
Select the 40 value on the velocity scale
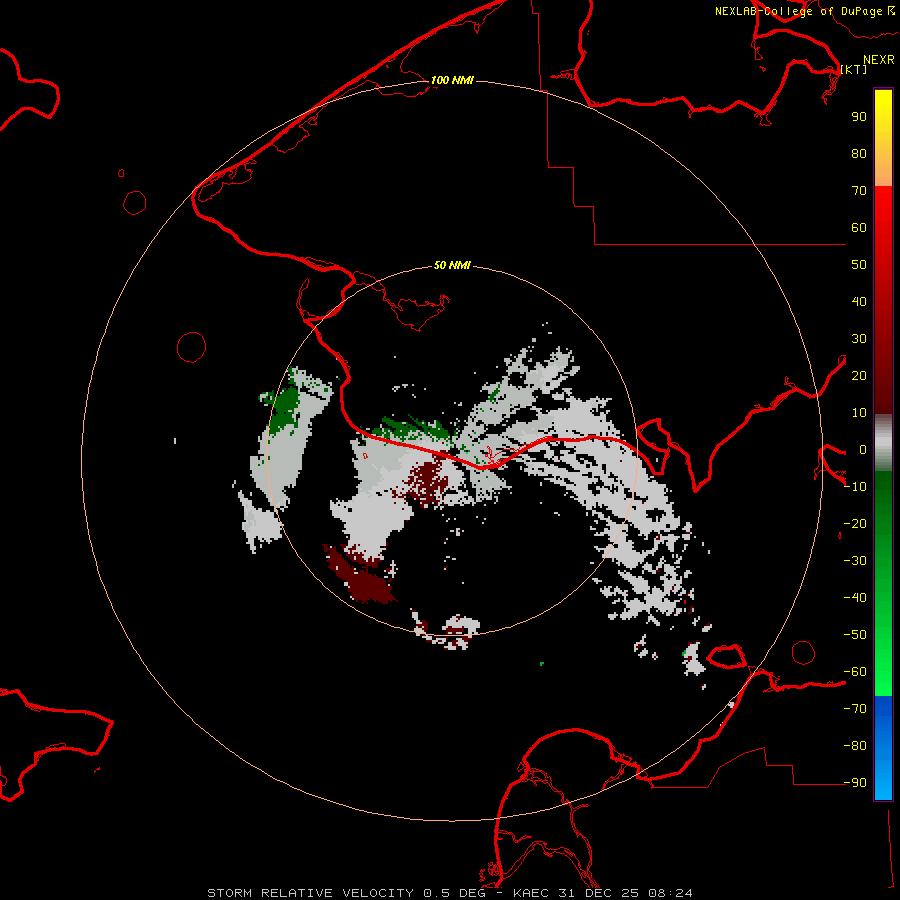pyautogui.click(x=859, y=302)
